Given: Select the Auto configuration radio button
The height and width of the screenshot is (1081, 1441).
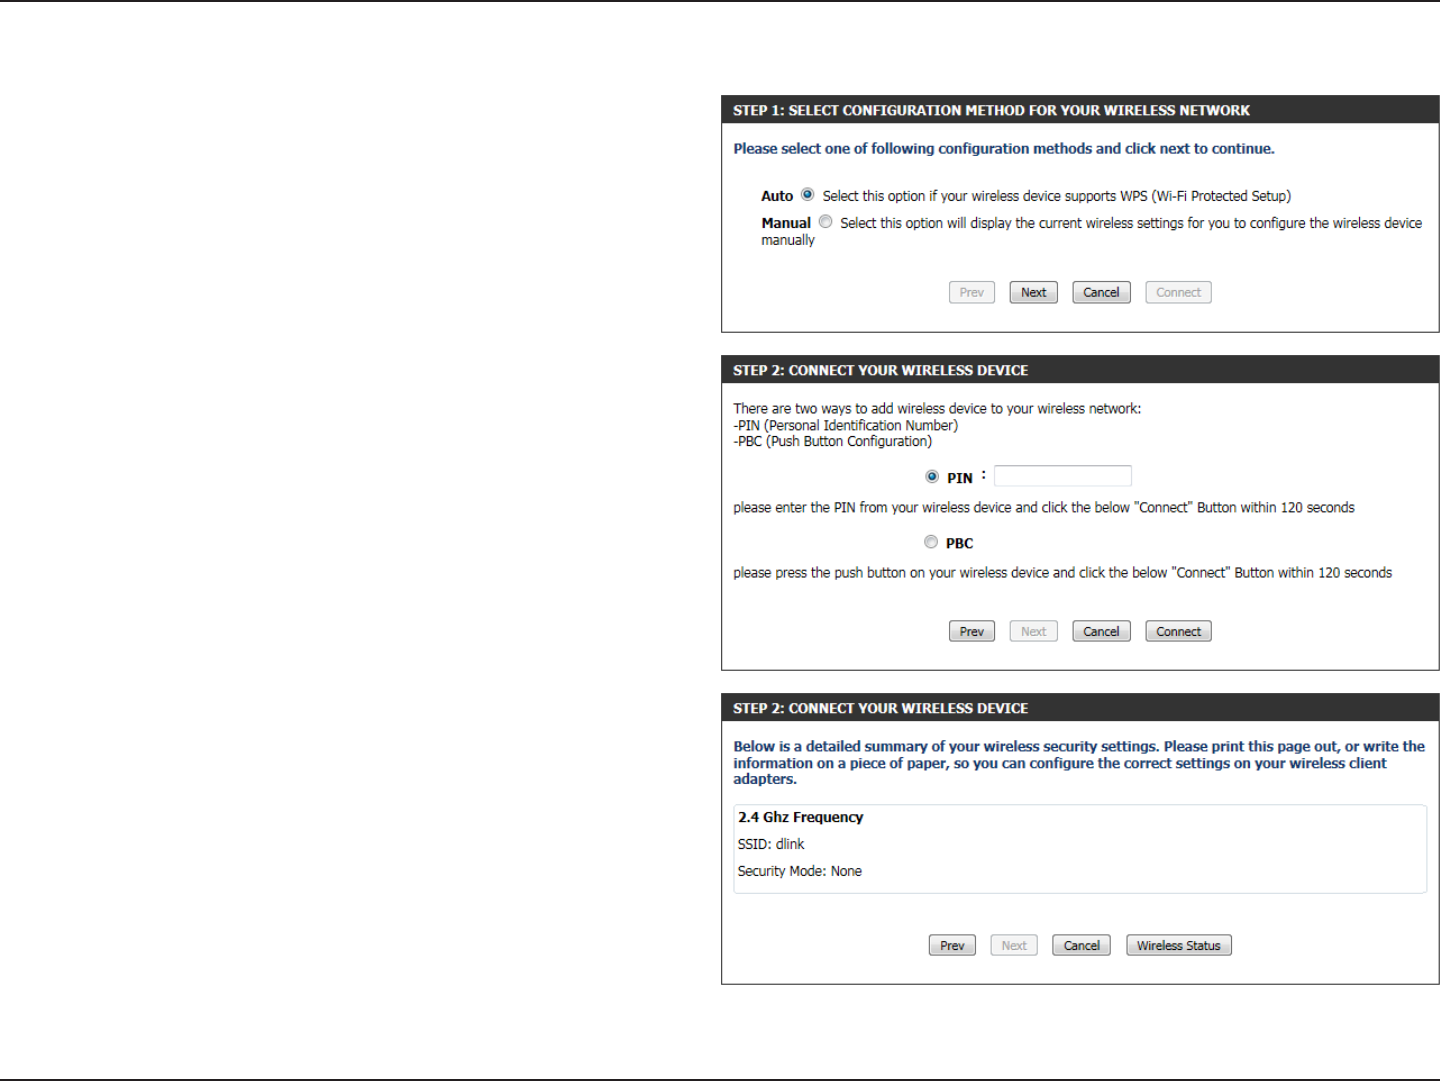Looking at the screenshot, I should click(807, 195).
